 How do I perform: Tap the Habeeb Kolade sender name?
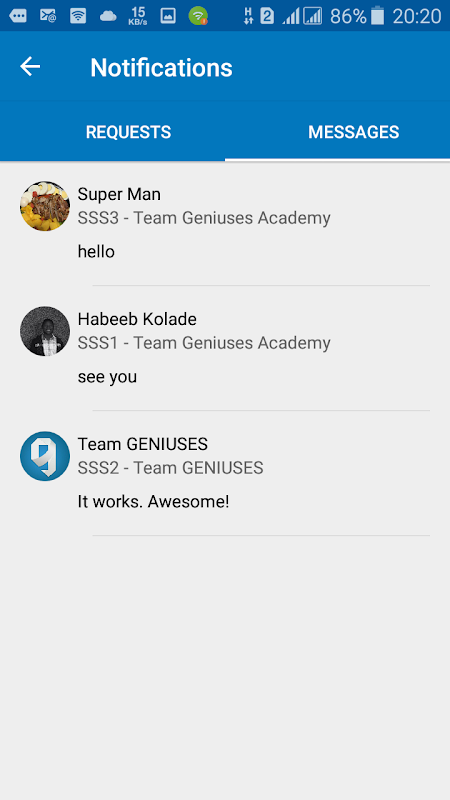[137, 319]
